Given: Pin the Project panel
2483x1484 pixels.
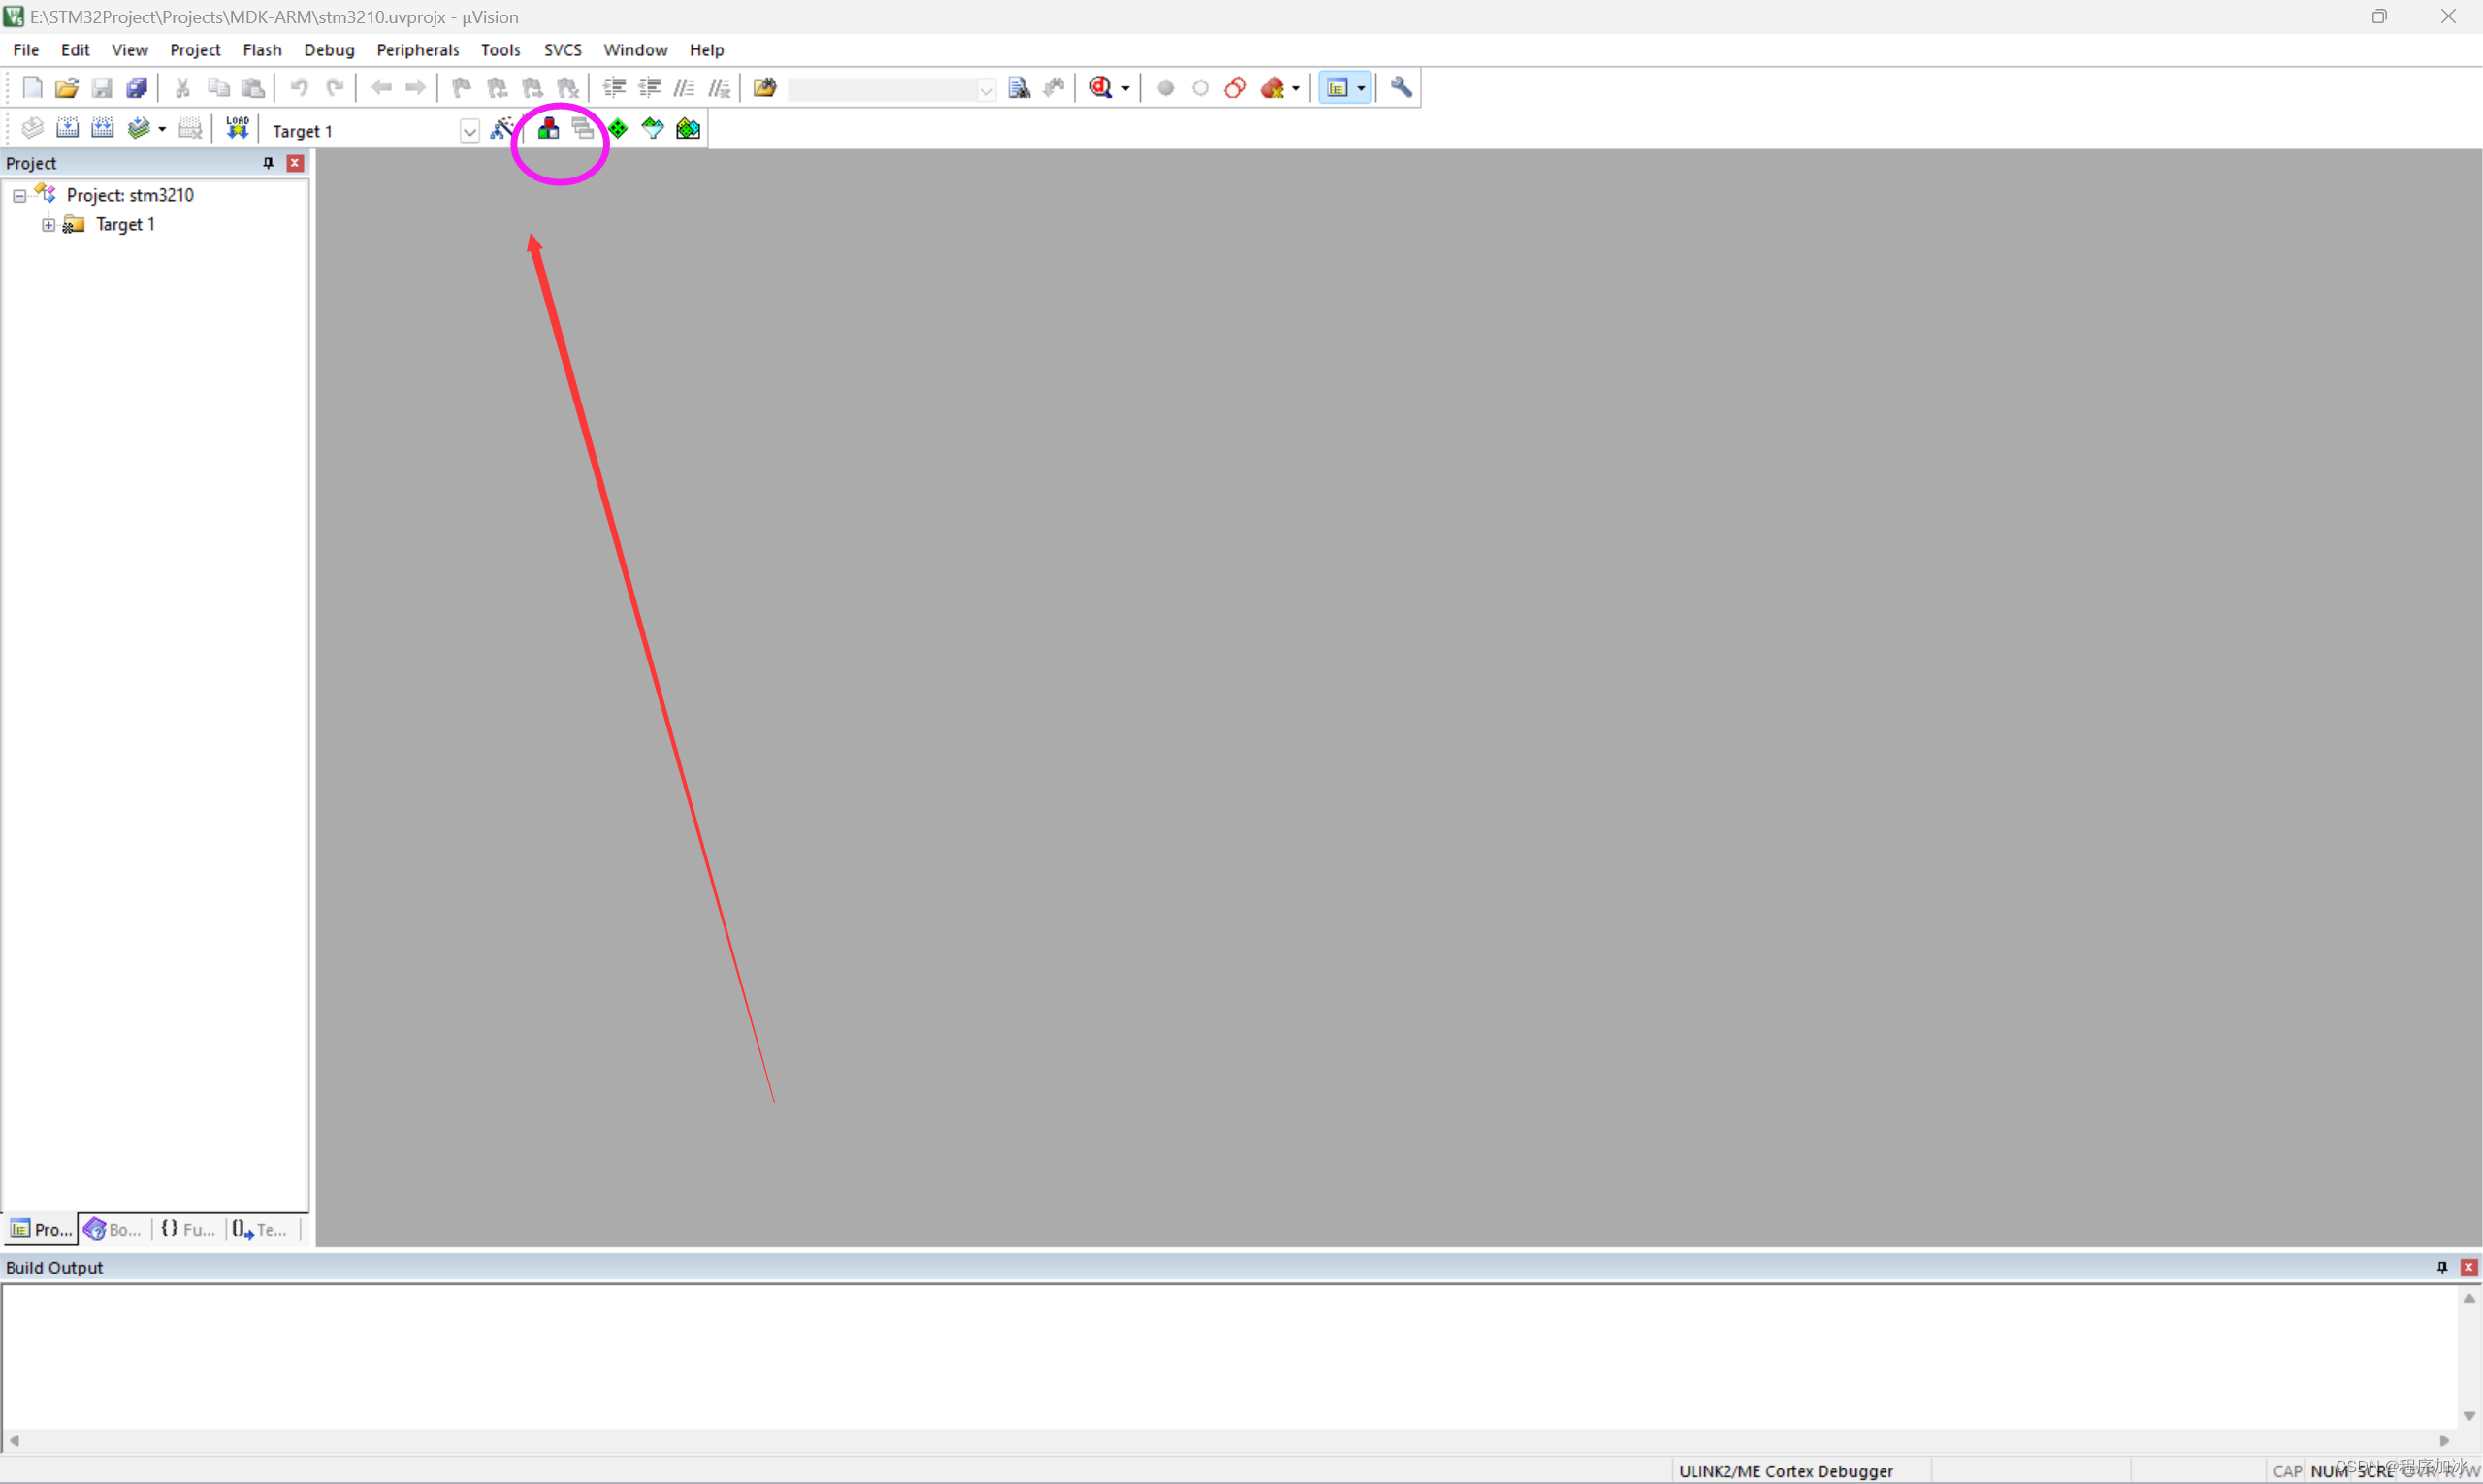Looking at the screenshot, I should 268,163.
